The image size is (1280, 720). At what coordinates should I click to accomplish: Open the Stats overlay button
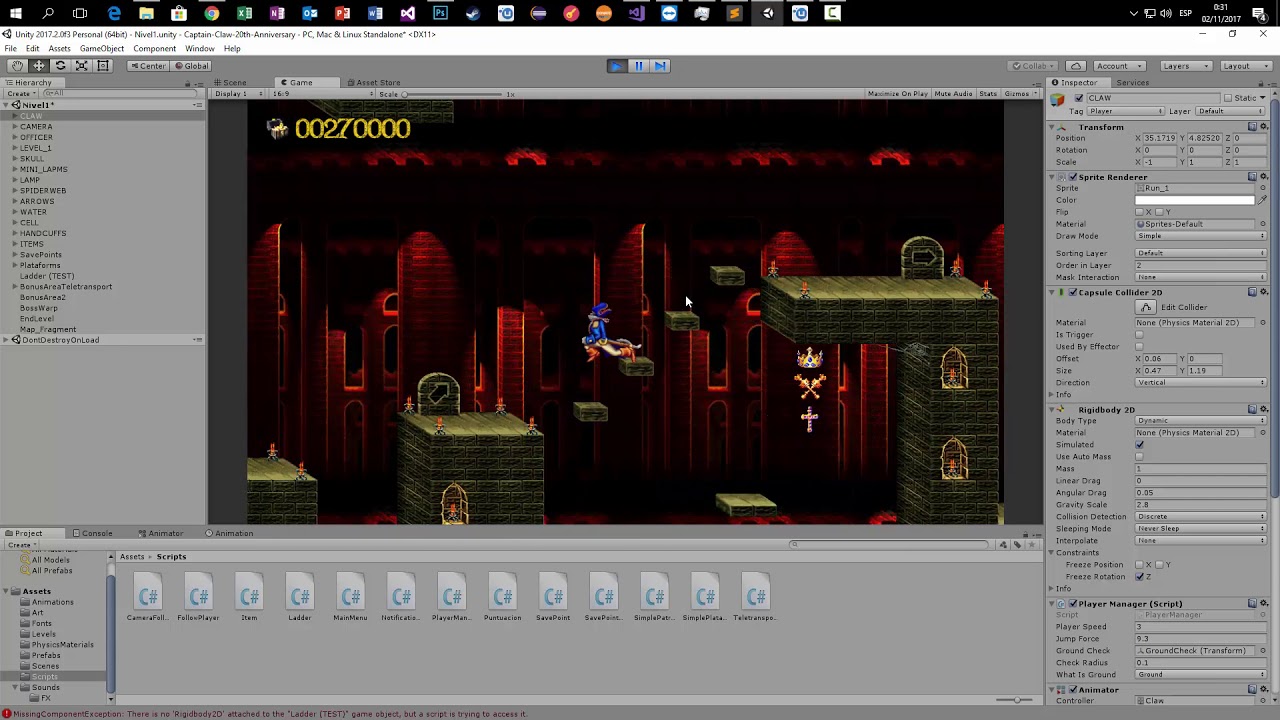[988, 94]
